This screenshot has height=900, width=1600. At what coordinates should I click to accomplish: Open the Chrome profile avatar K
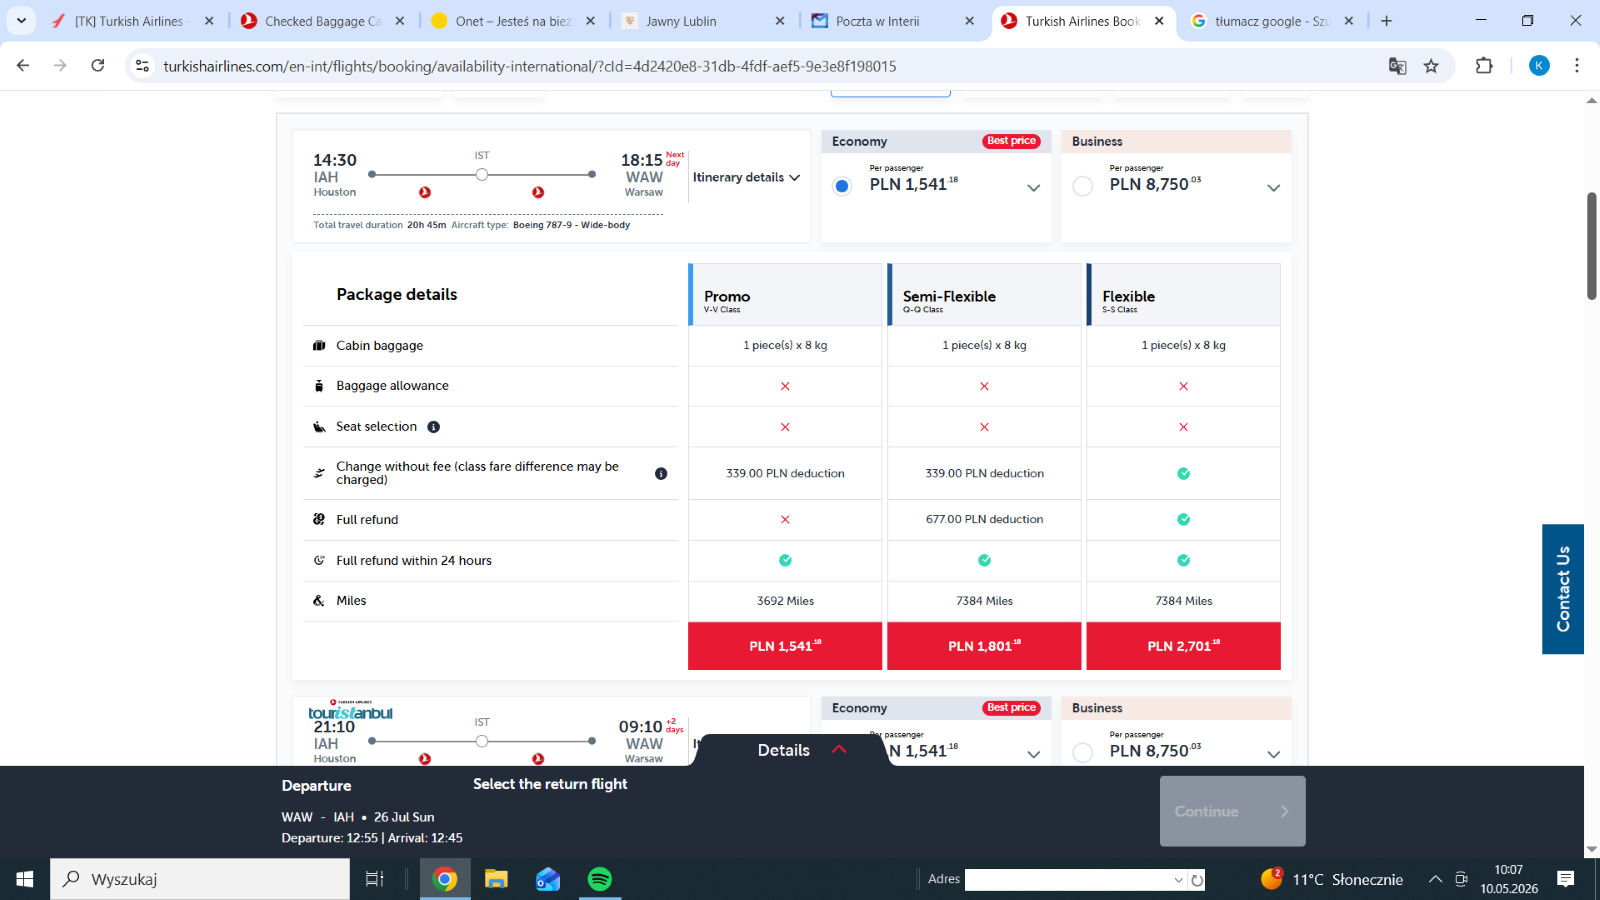coord(1539,66)
